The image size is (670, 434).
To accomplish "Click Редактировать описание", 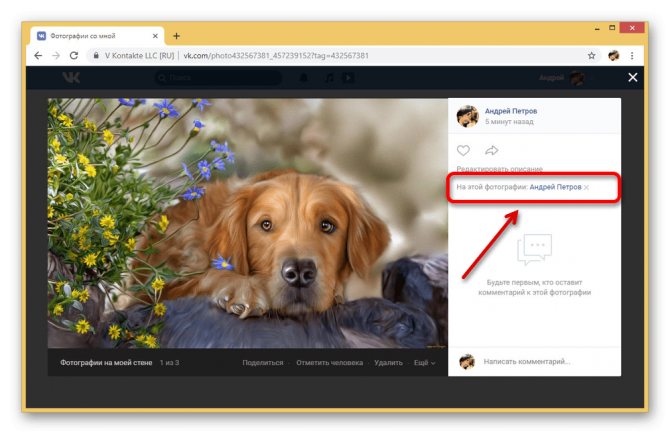I will pyautogui.click(x=500, y=169).
